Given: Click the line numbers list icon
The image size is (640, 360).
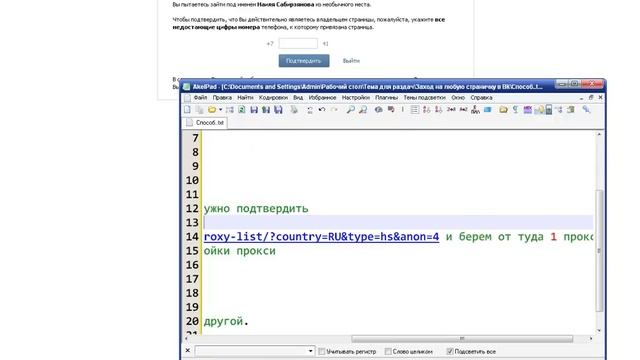Looking at the screenshot, I should pyautogui.click(x=415, y=110).
